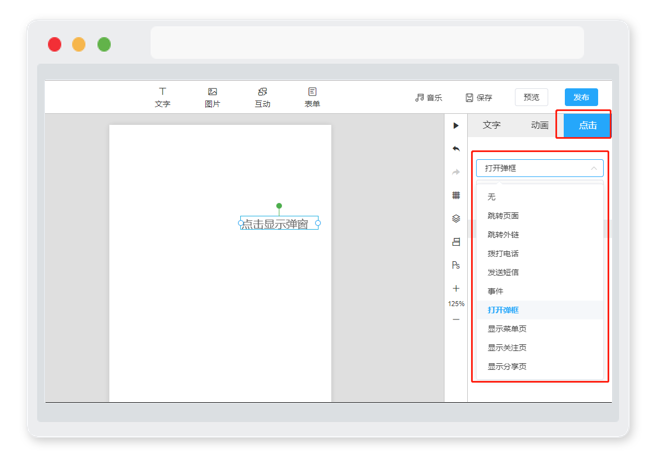This screenshot has width=660, height=460.
Task: Click the 125% zoom level text
Action: pos(456,304)
